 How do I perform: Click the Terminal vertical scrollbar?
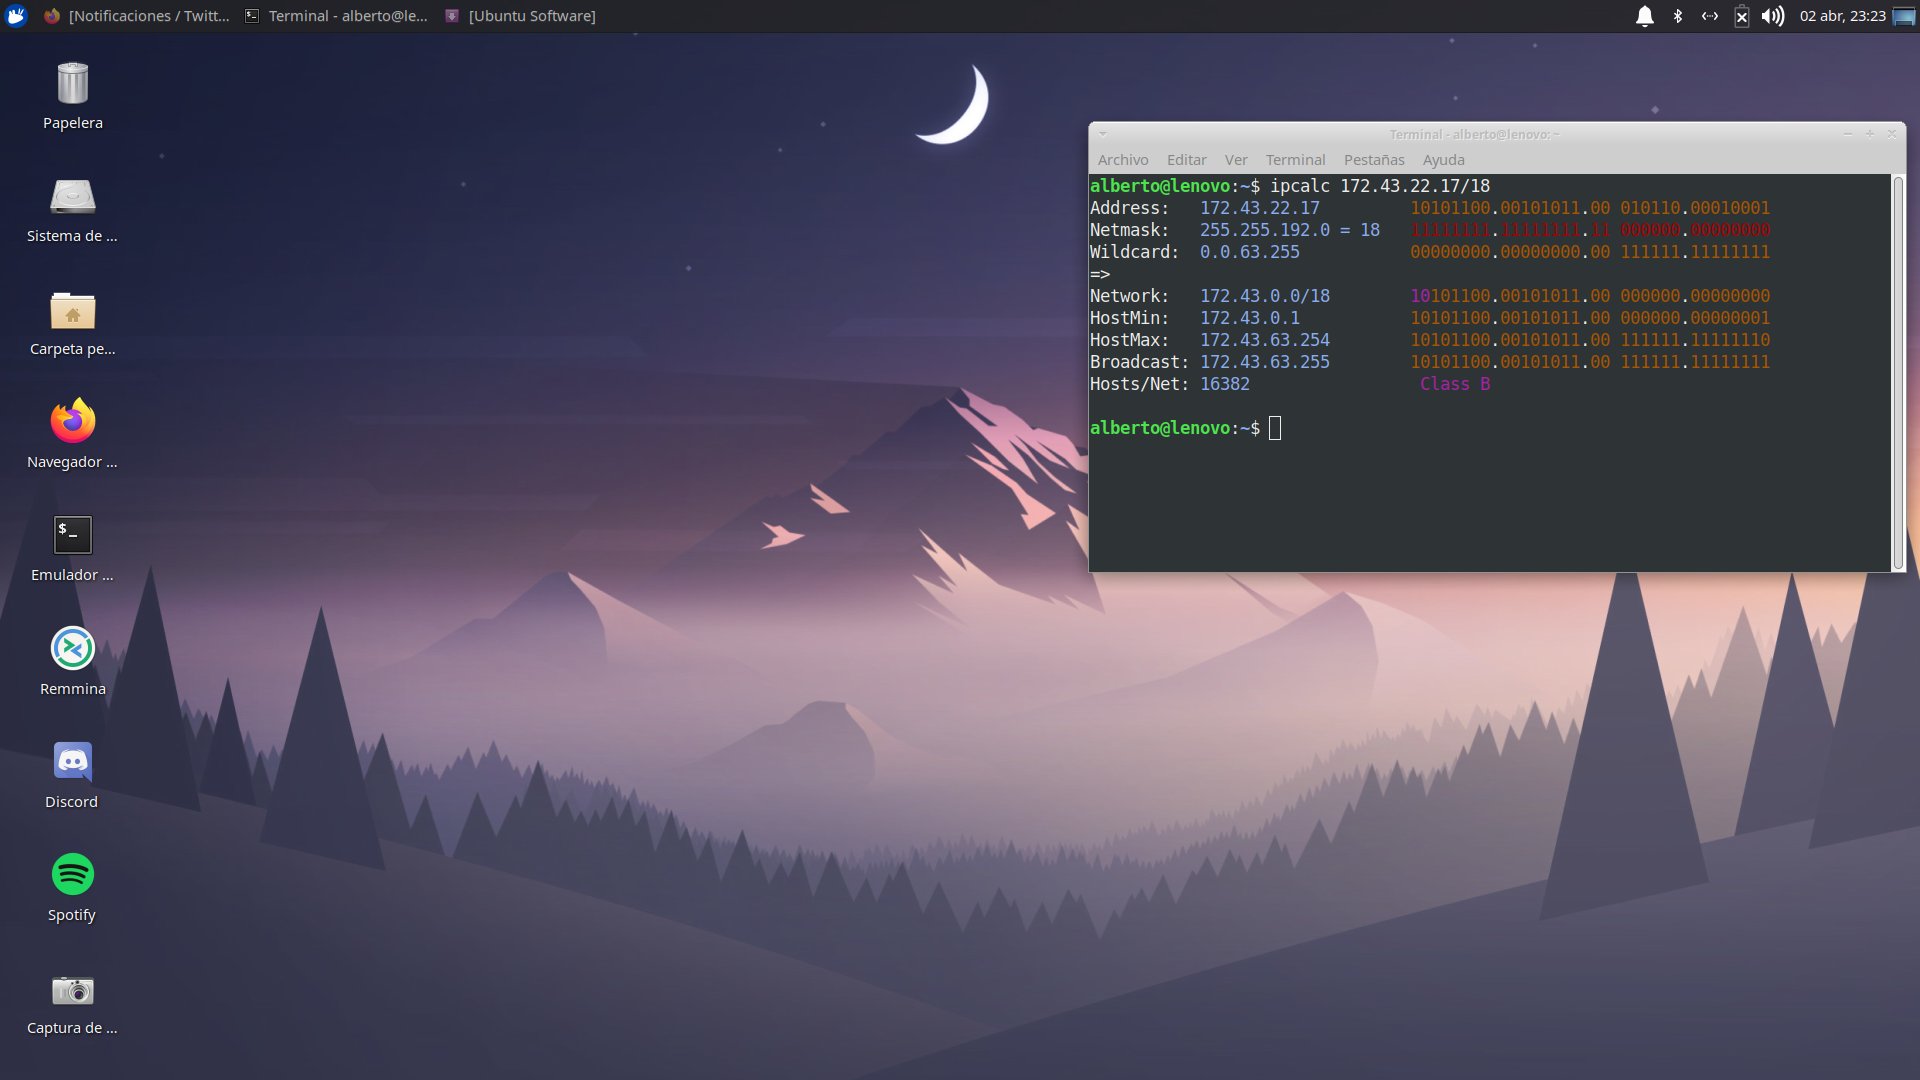pos(1898,372)
